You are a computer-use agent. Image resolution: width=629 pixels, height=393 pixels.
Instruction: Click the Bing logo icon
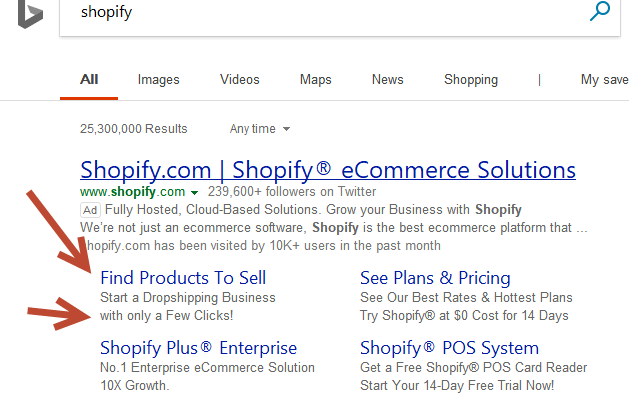coord(30,14)
